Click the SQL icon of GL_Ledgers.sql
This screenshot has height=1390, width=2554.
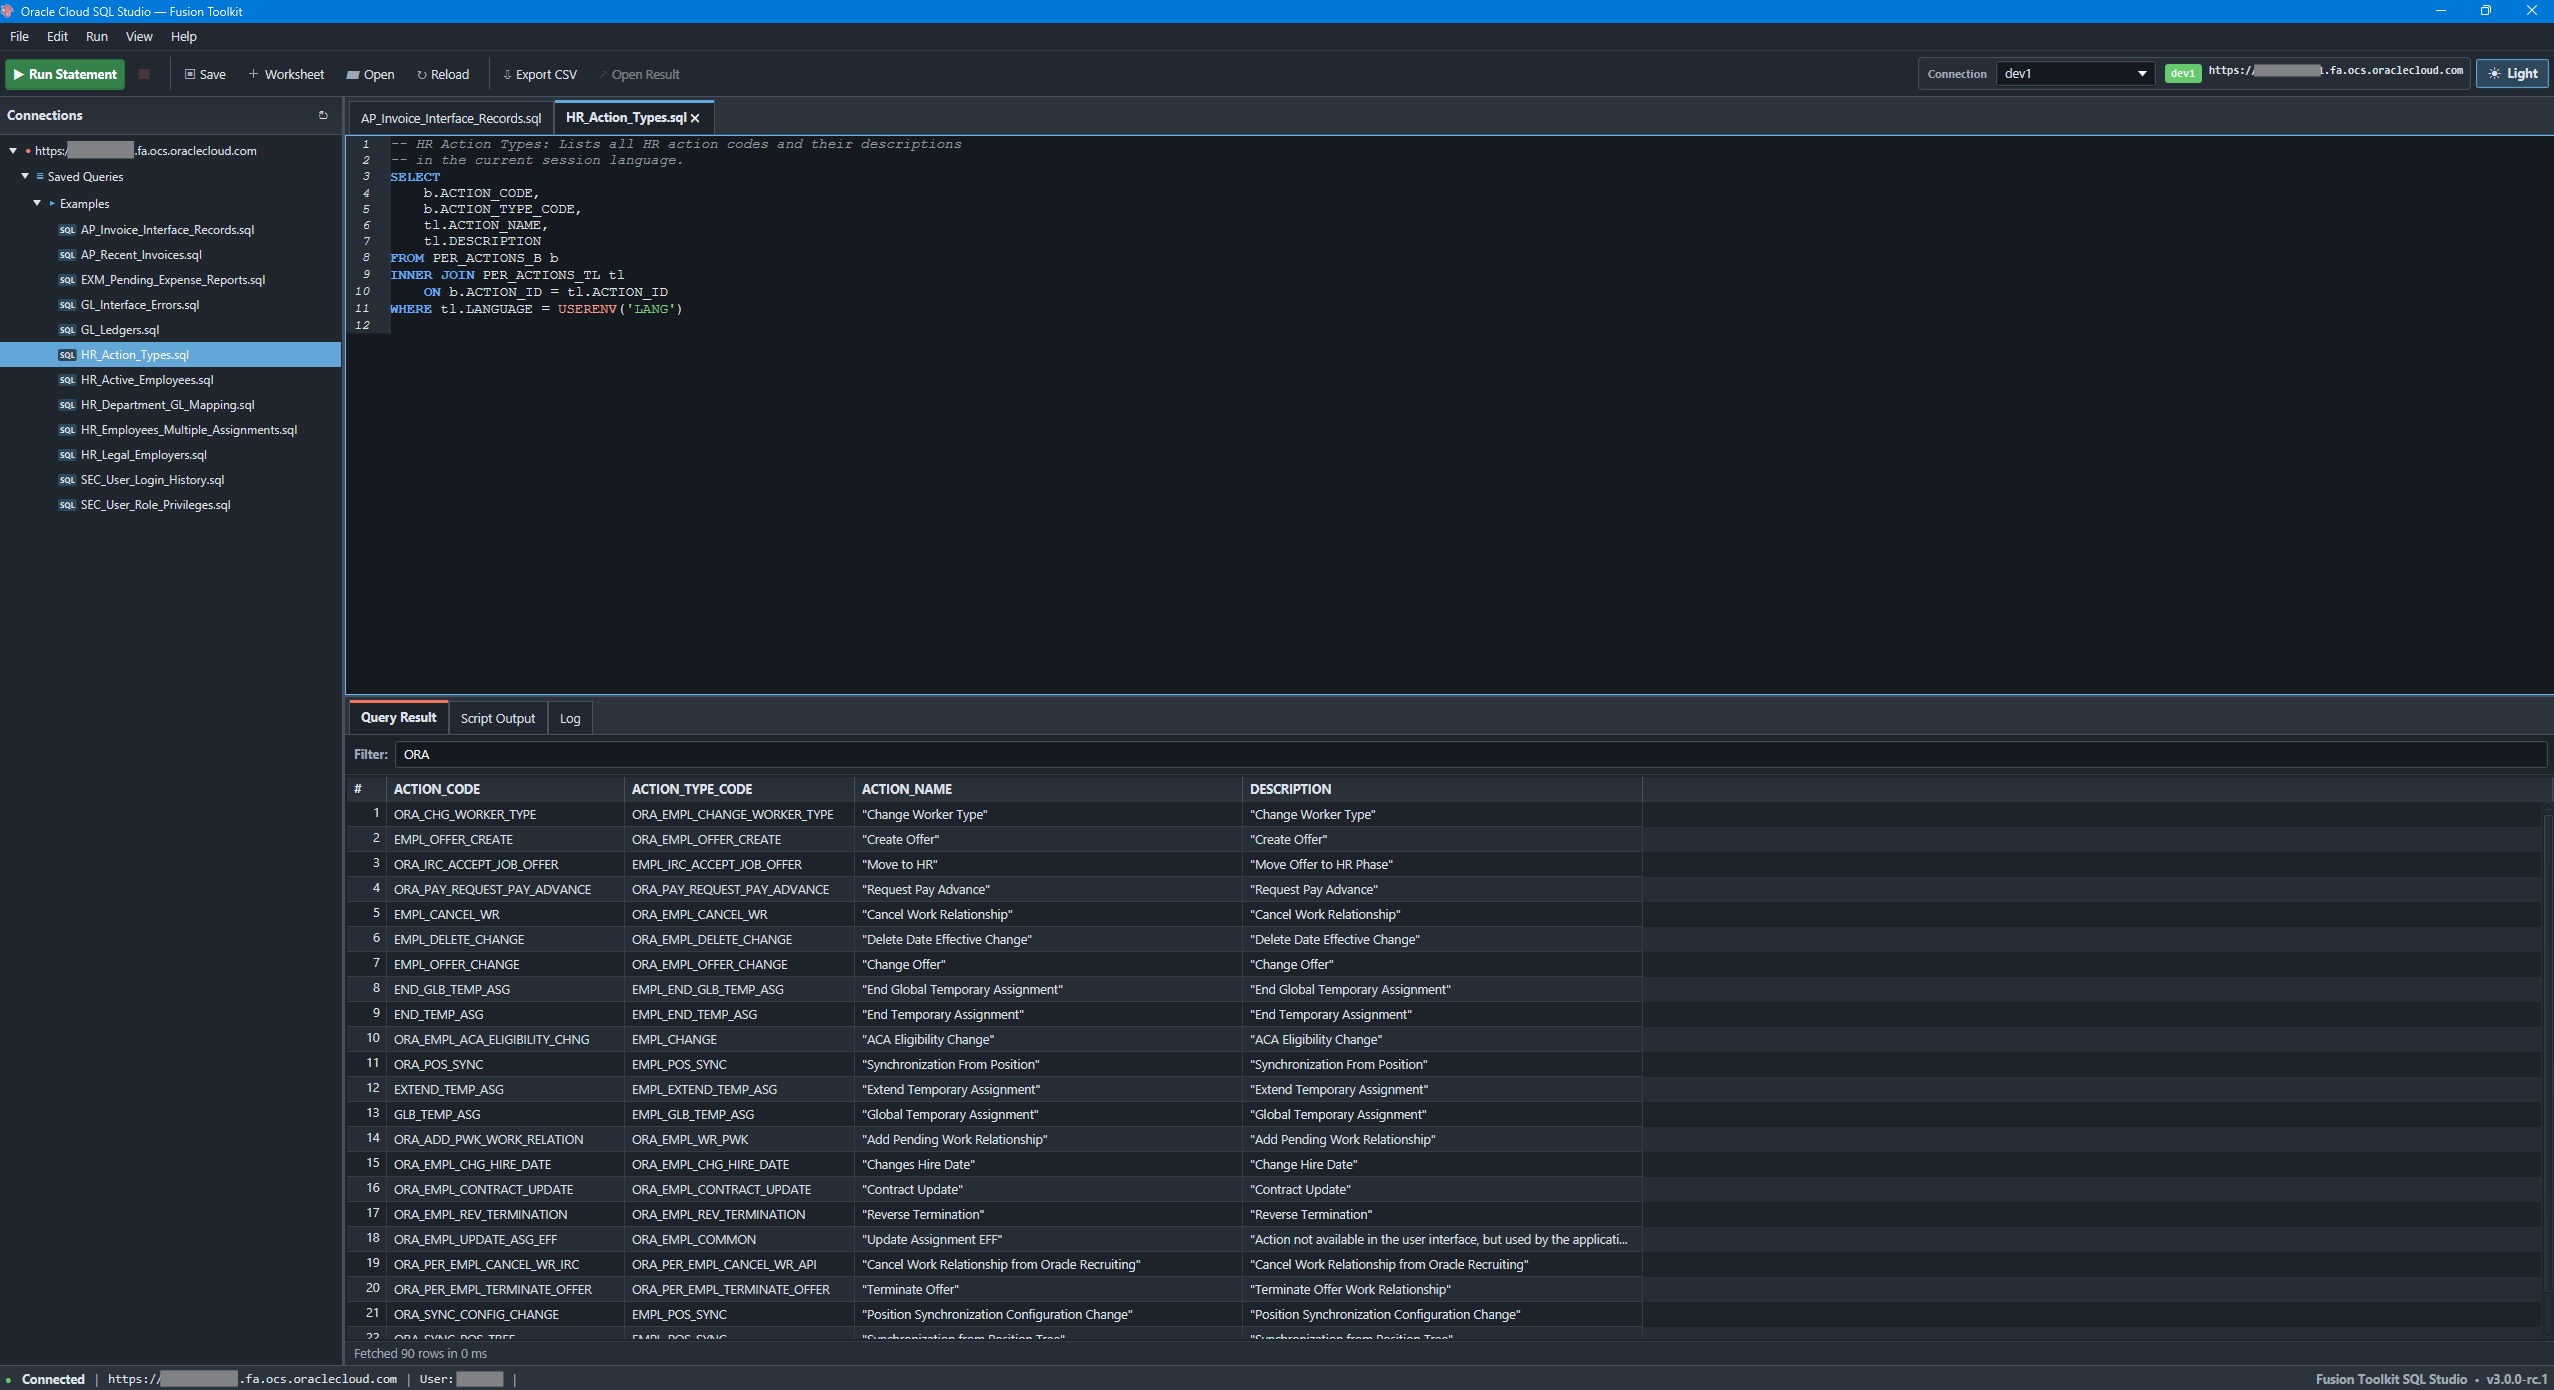67,330
